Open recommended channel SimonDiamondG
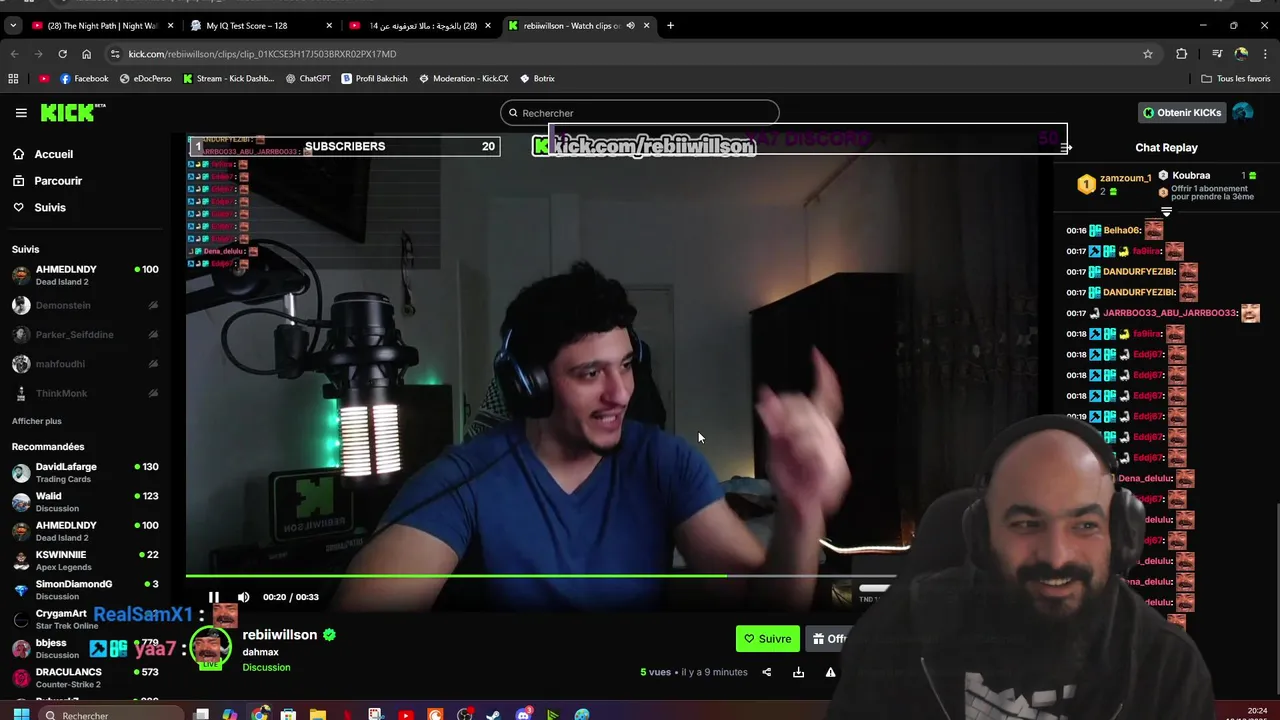The image size is (1280, 720). [85, 590]
